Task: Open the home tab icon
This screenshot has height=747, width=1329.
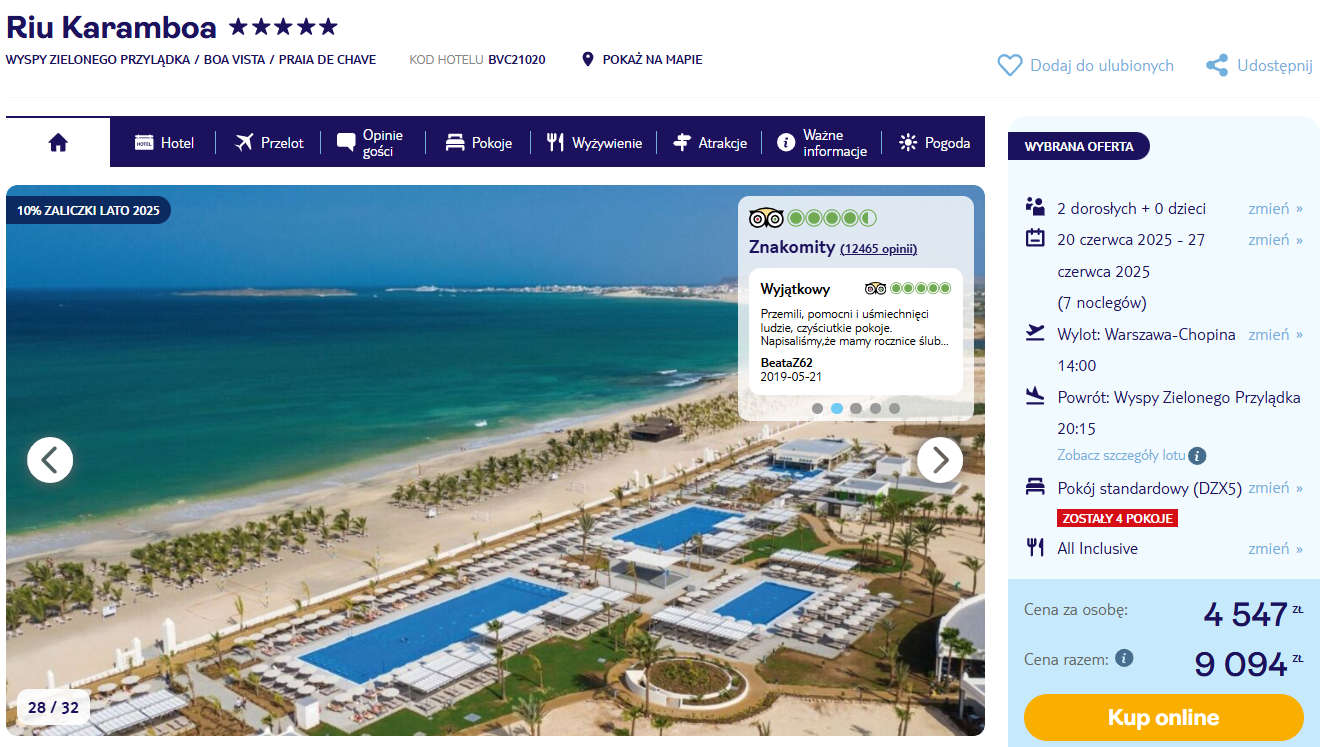Action: pyautogui.click(x=58, y=143)
